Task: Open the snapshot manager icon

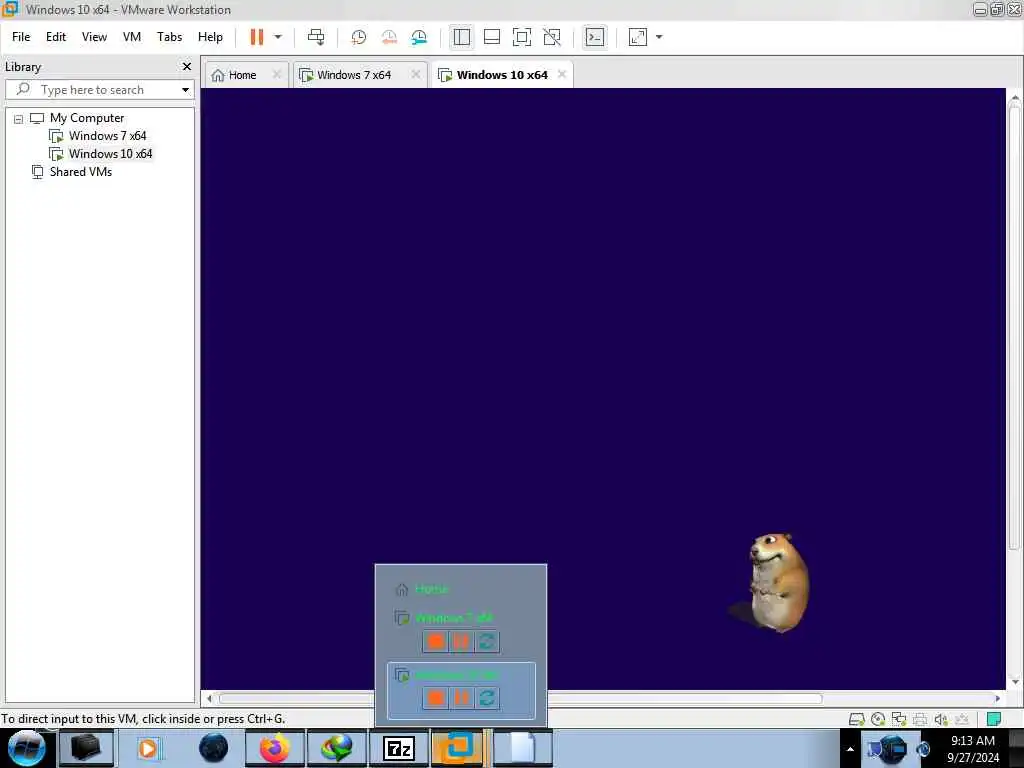Action: pyautogui.click(x=419, y=37)
